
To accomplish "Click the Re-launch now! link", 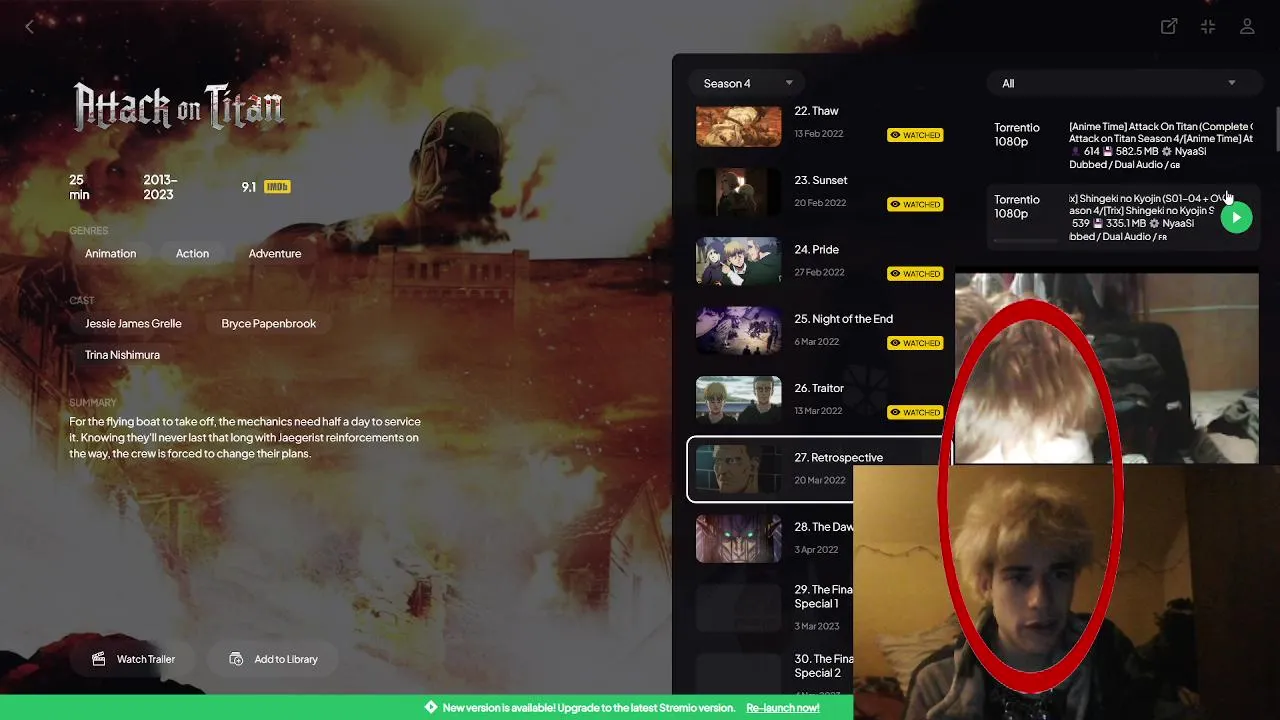I will point(783,708).
